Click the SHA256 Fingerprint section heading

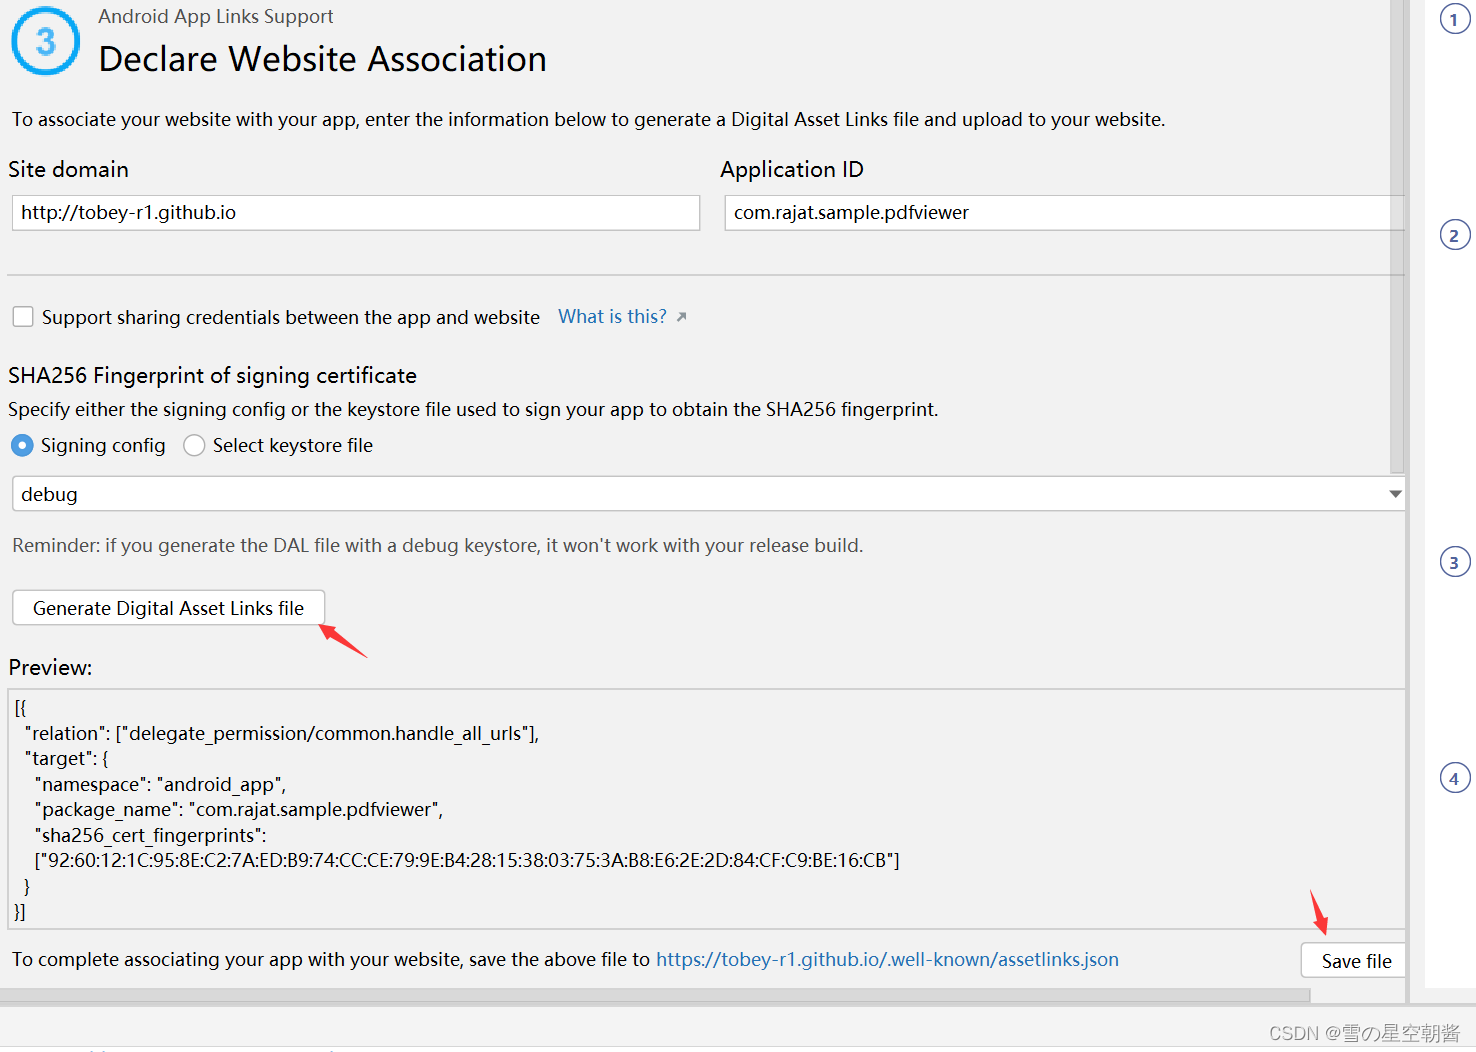point(213,376)
